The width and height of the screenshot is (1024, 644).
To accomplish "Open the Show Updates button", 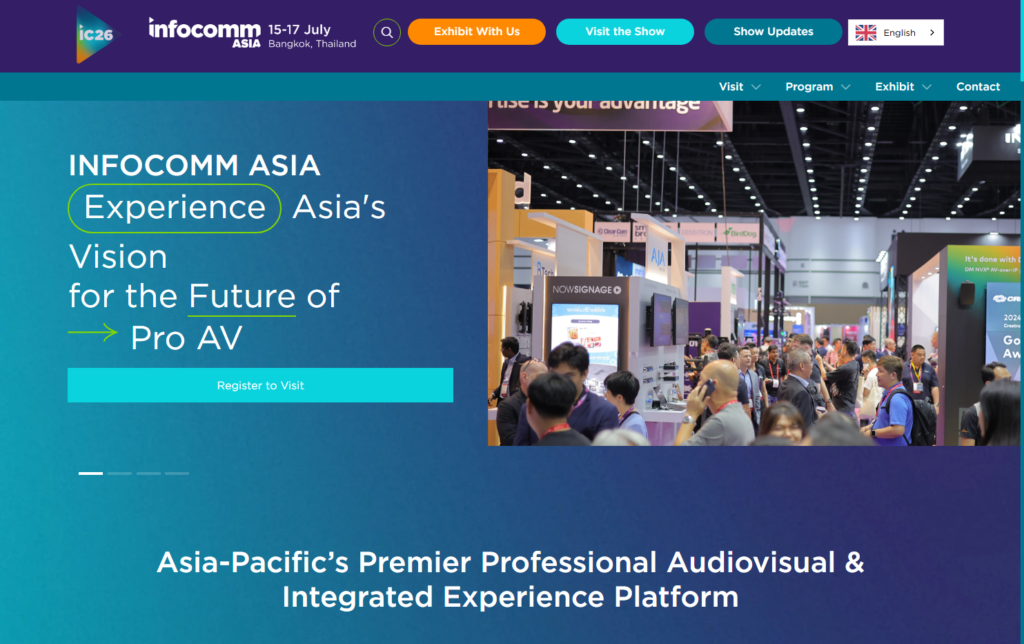I will pos(773,32).
